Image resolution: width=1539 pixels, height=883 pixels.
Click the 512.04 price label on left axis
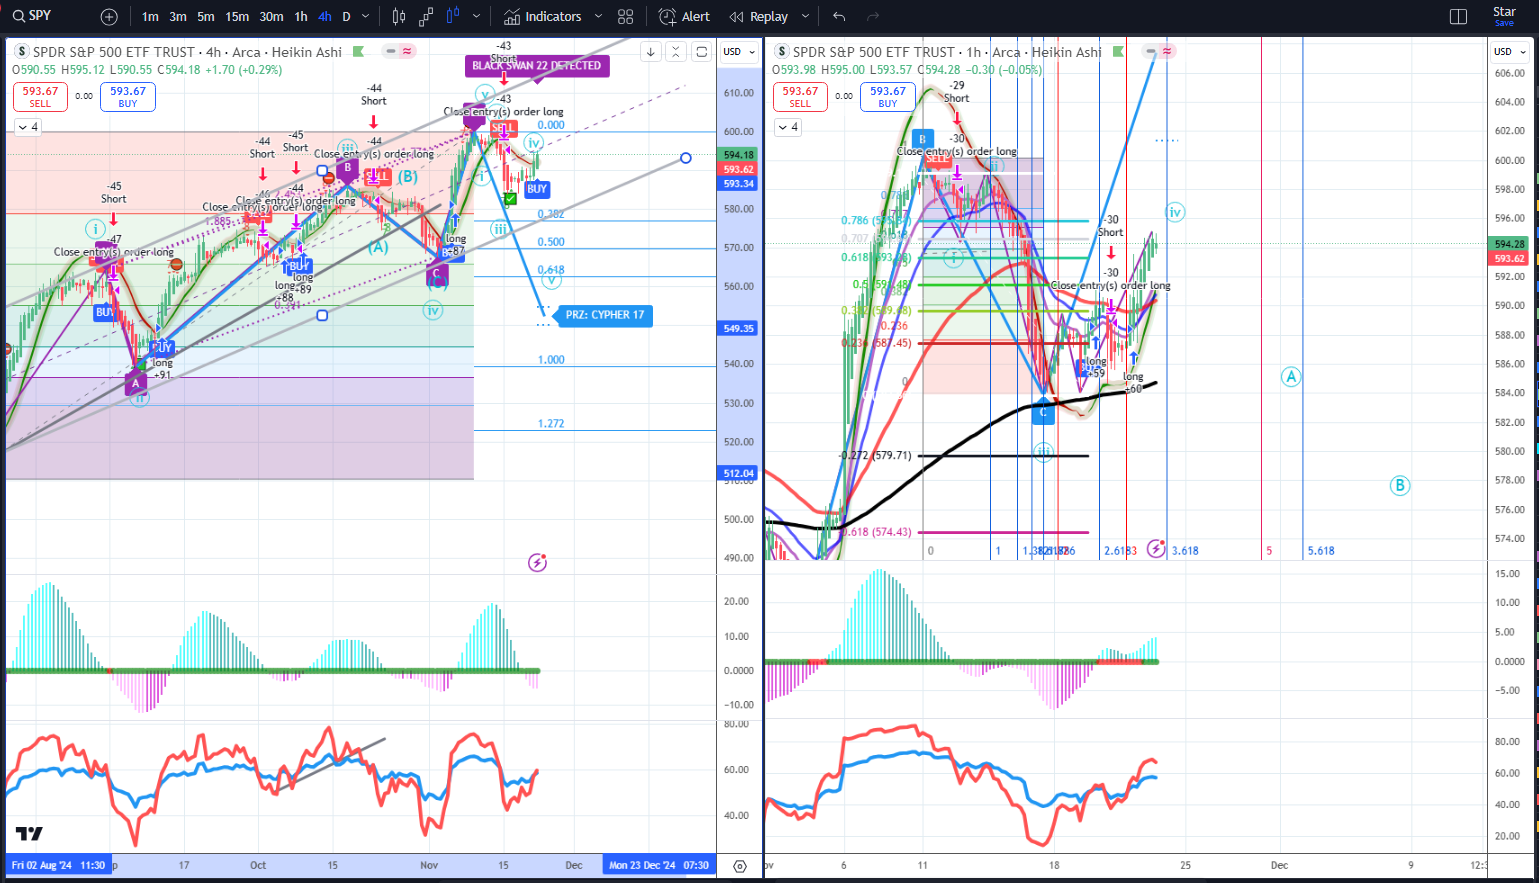739,473
